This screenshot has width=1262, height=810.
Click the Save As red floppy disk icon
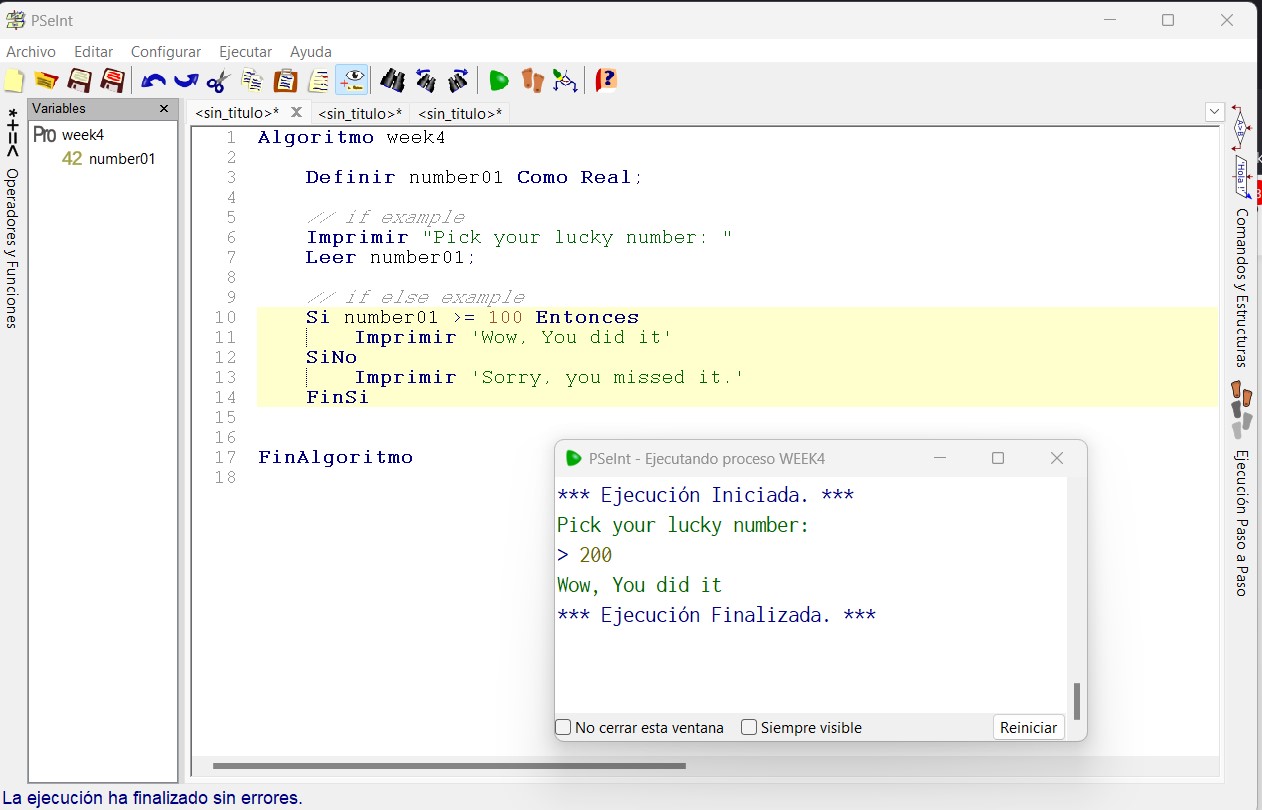click(112, 80)
